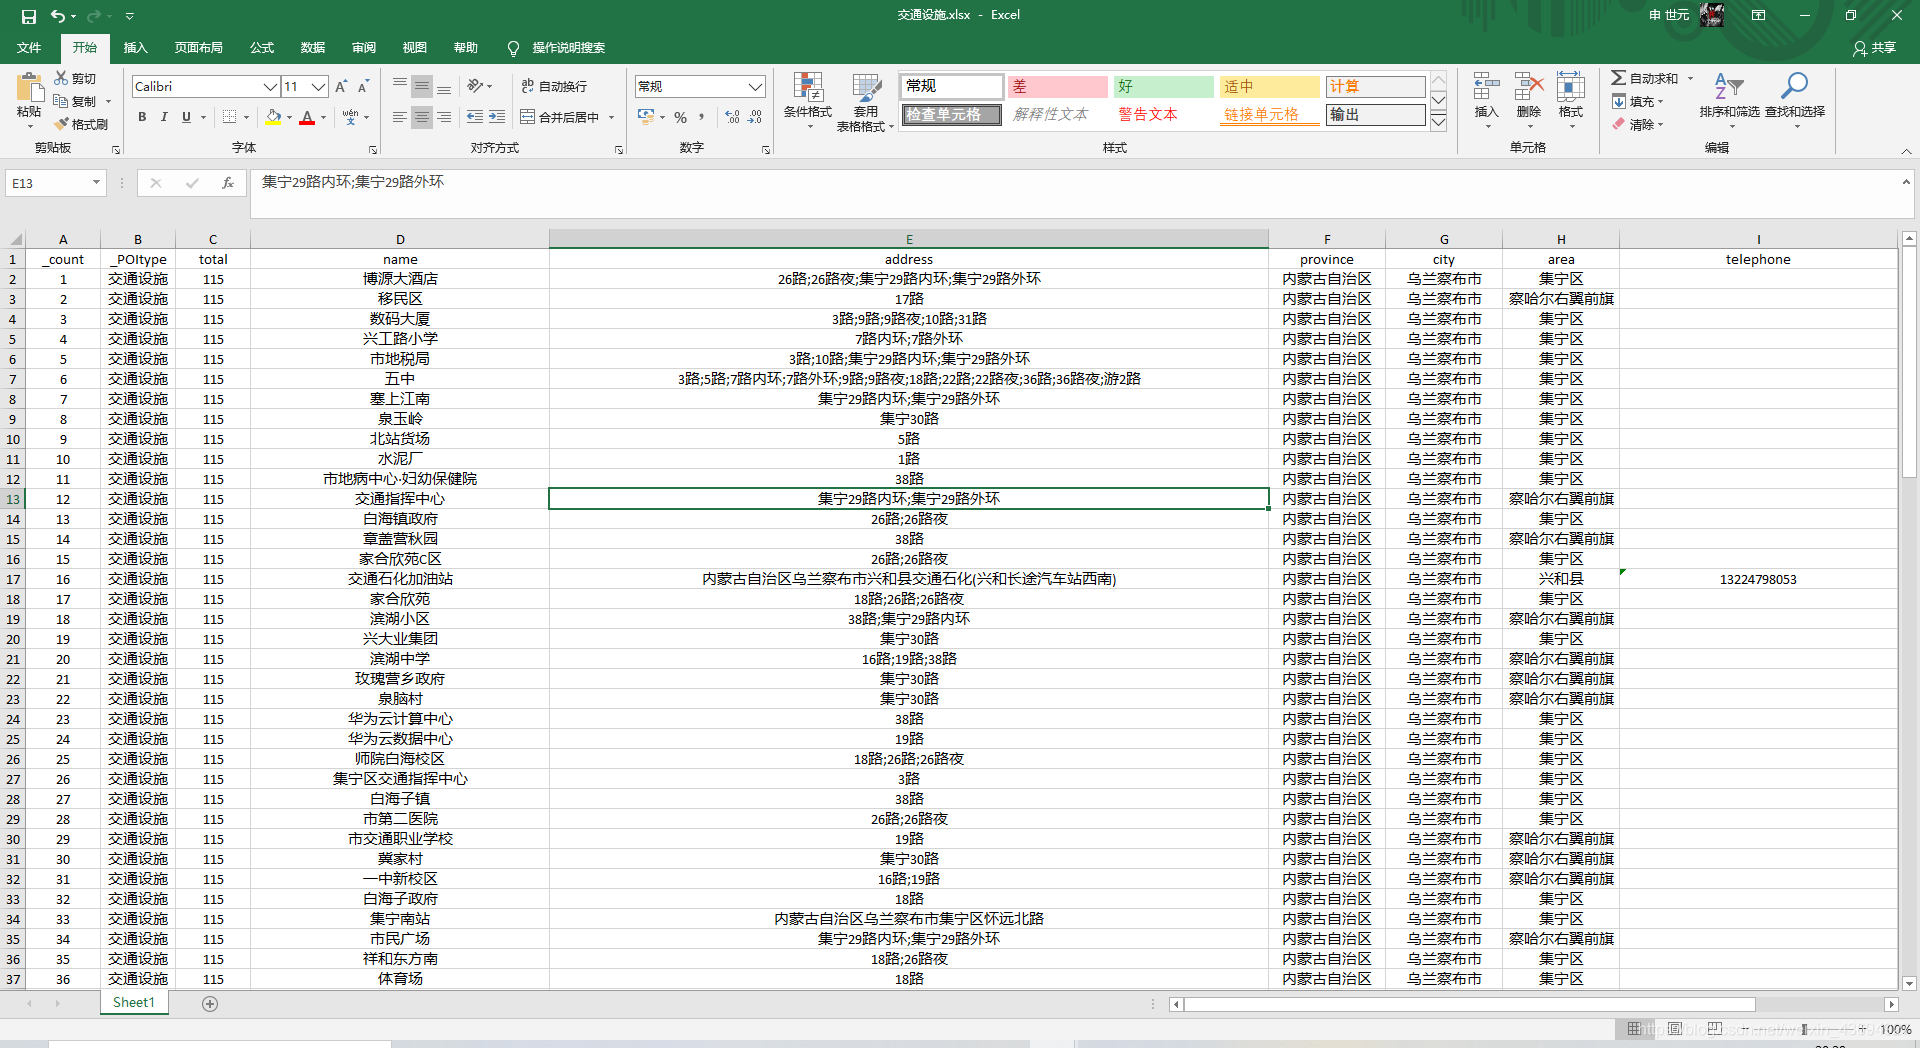The width and height of the screenshot is (1920, 1048).
Task: Click the decrease indent icon
Action: 475,117
